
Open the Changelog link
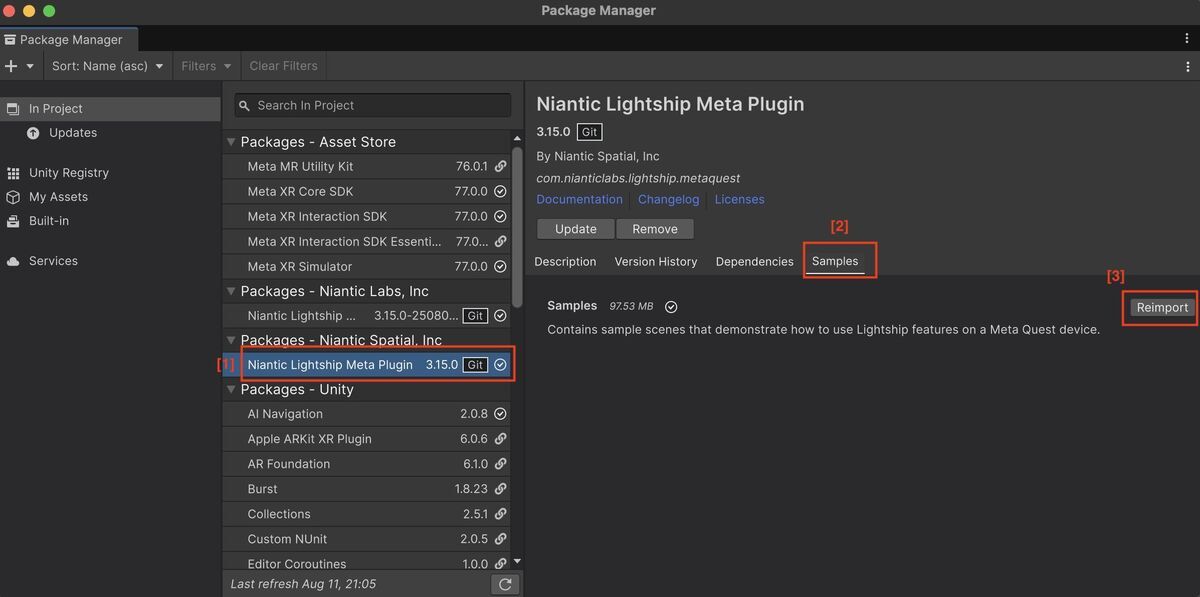point(669,199)
